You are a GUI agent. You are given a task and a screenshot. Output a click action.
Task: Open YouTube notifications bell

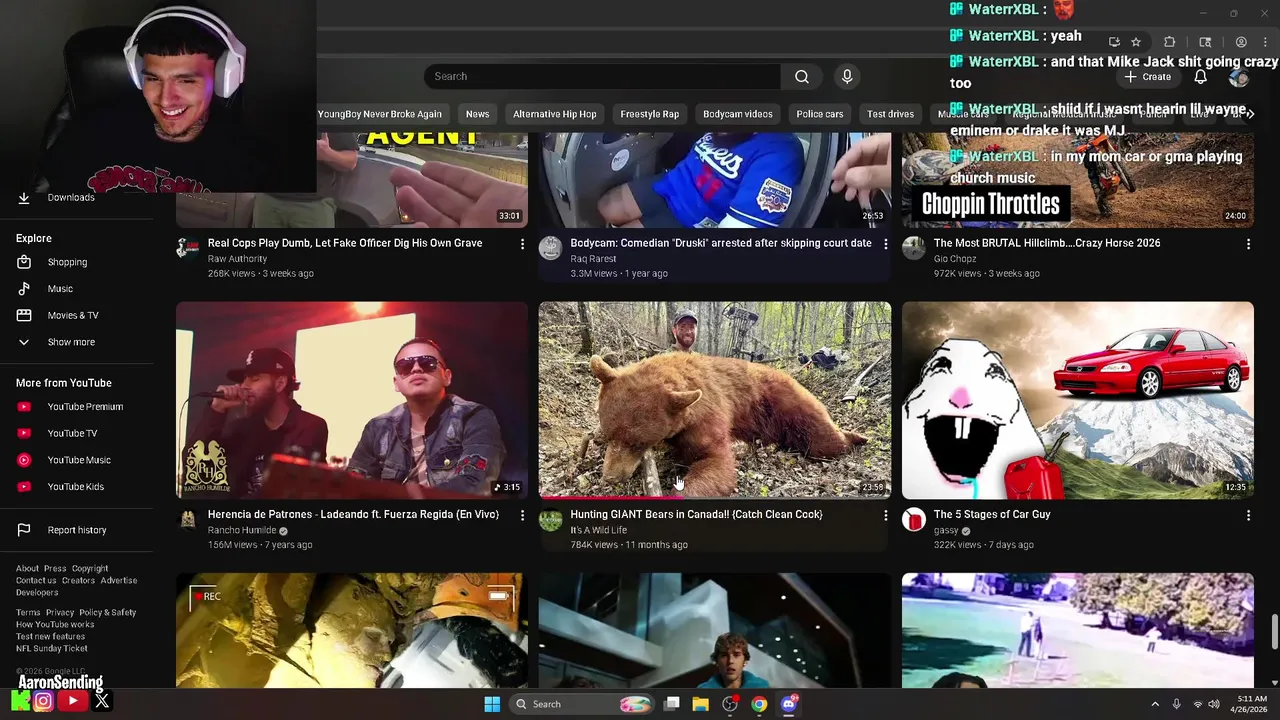1200,77
